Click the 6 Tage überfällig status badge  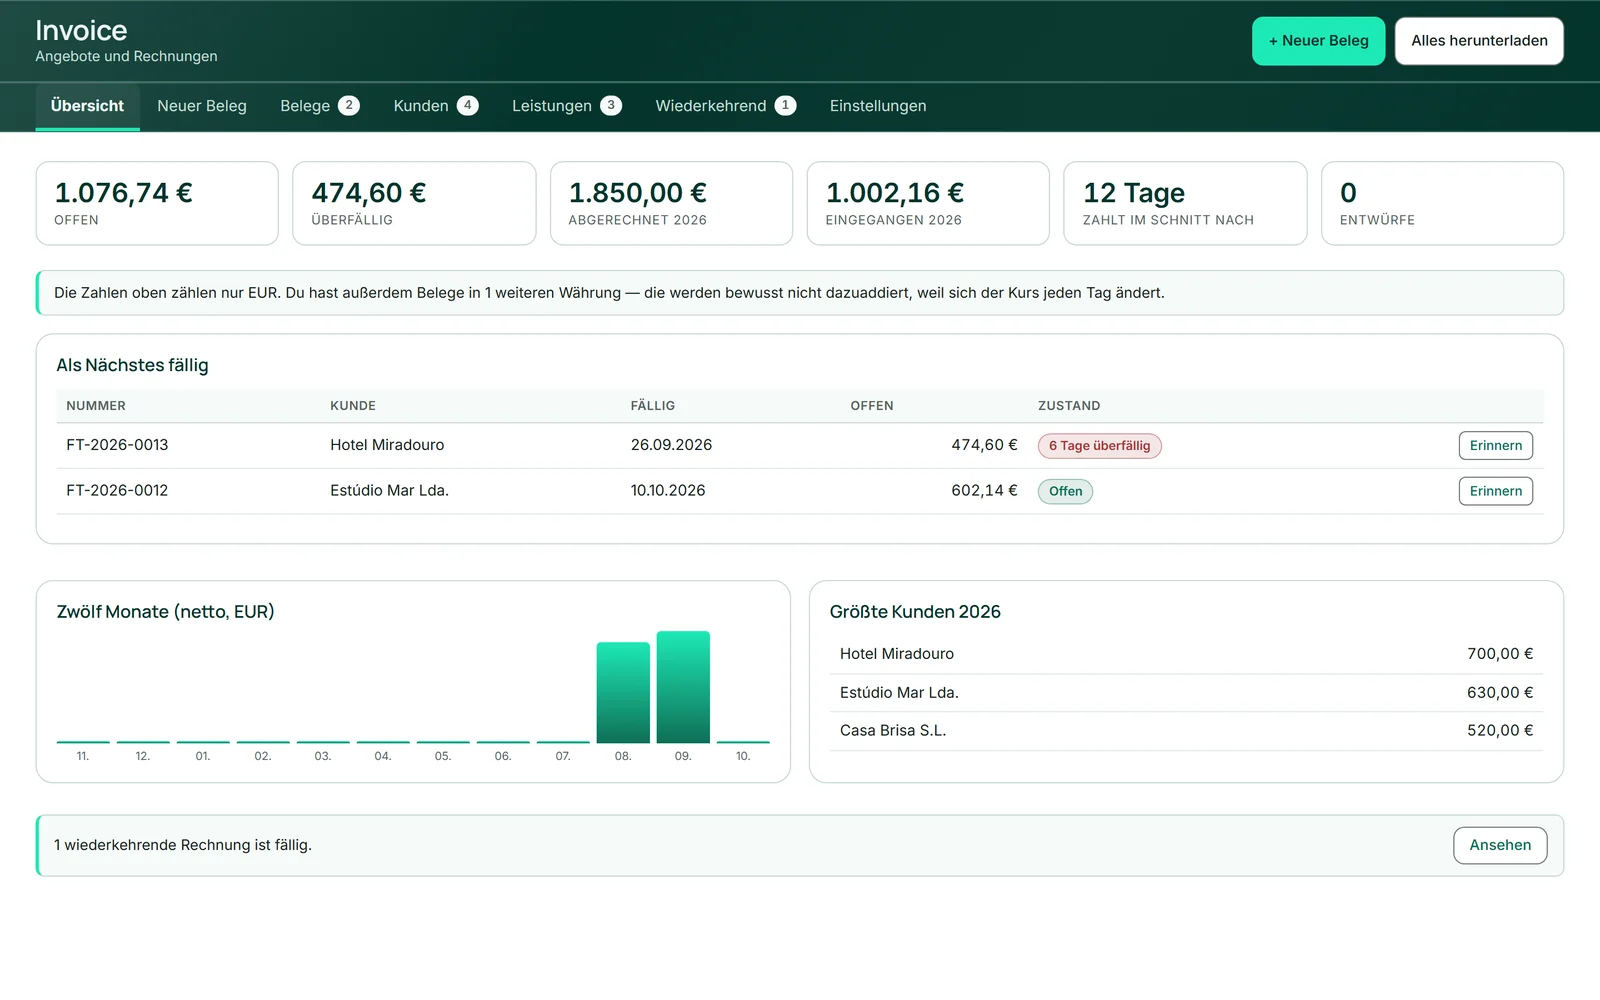coord(1099,446)
